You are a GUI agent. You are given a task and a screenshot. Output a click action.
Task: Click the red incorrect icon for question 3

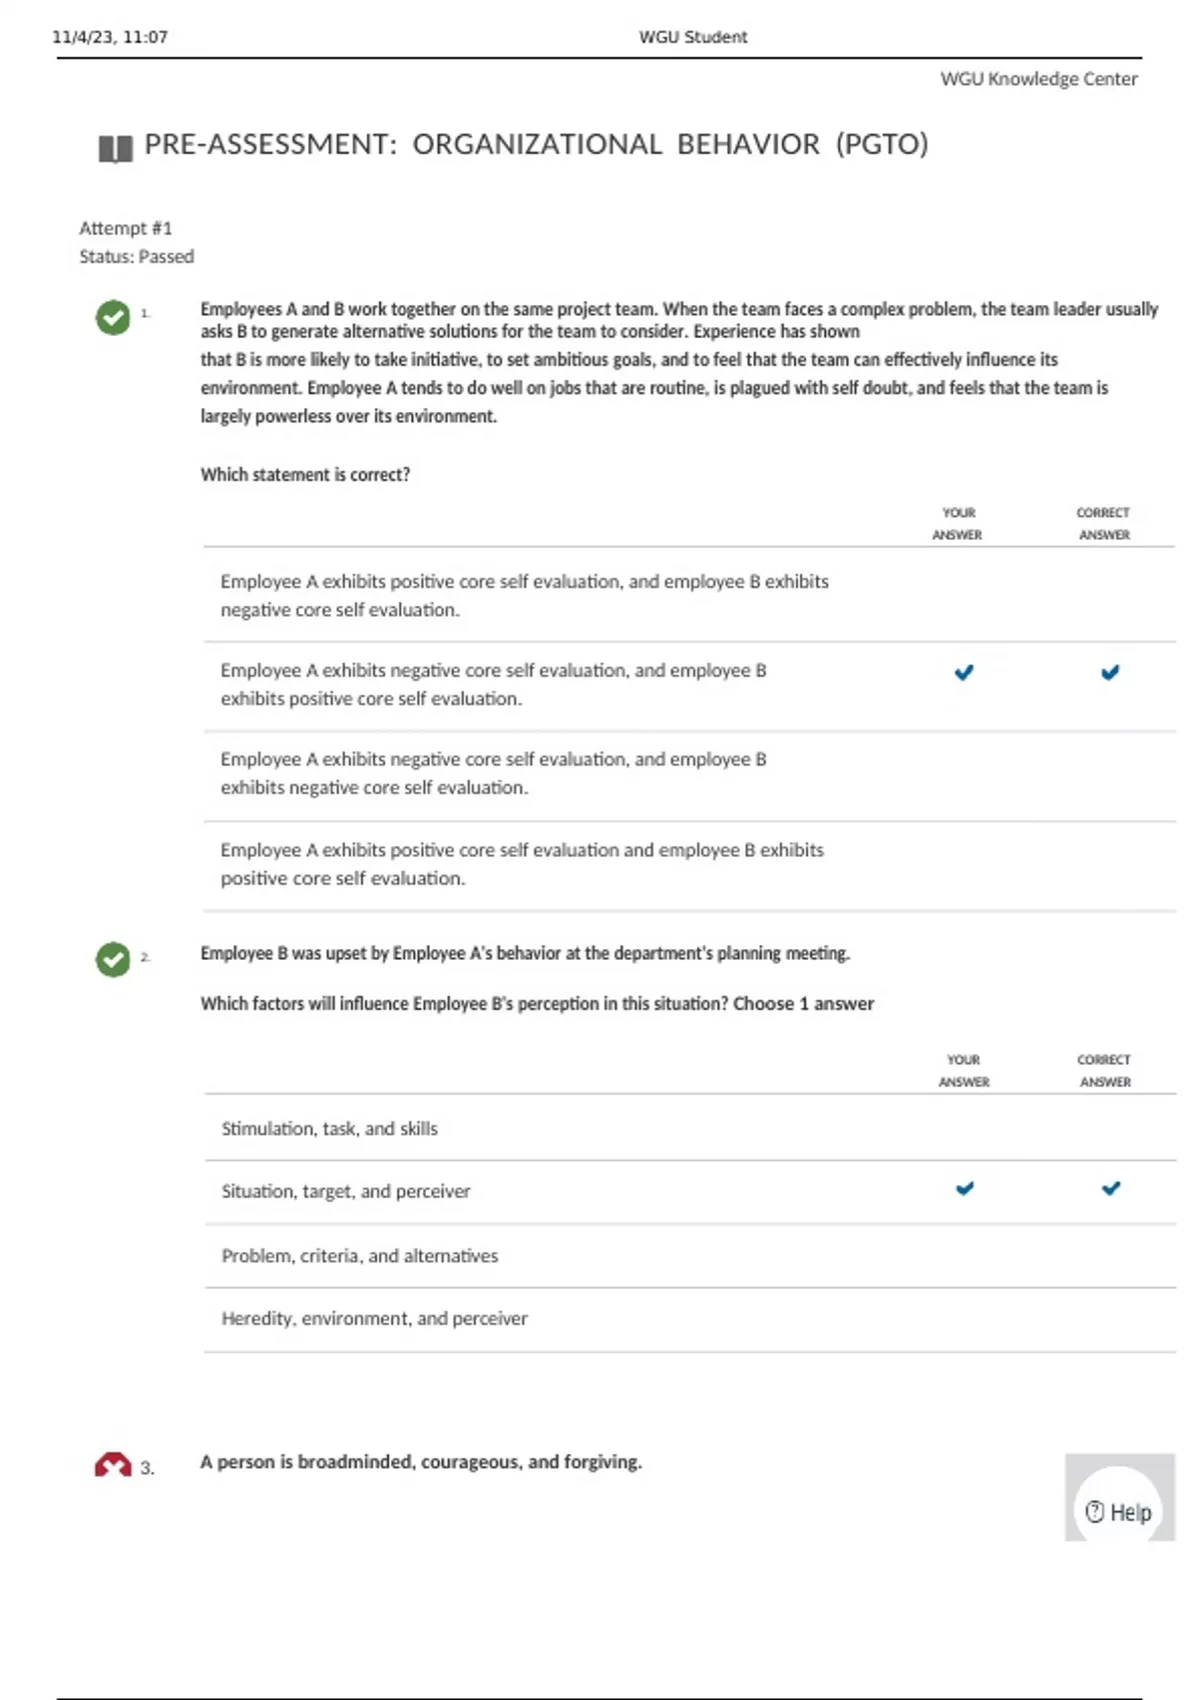[113, 1466]
